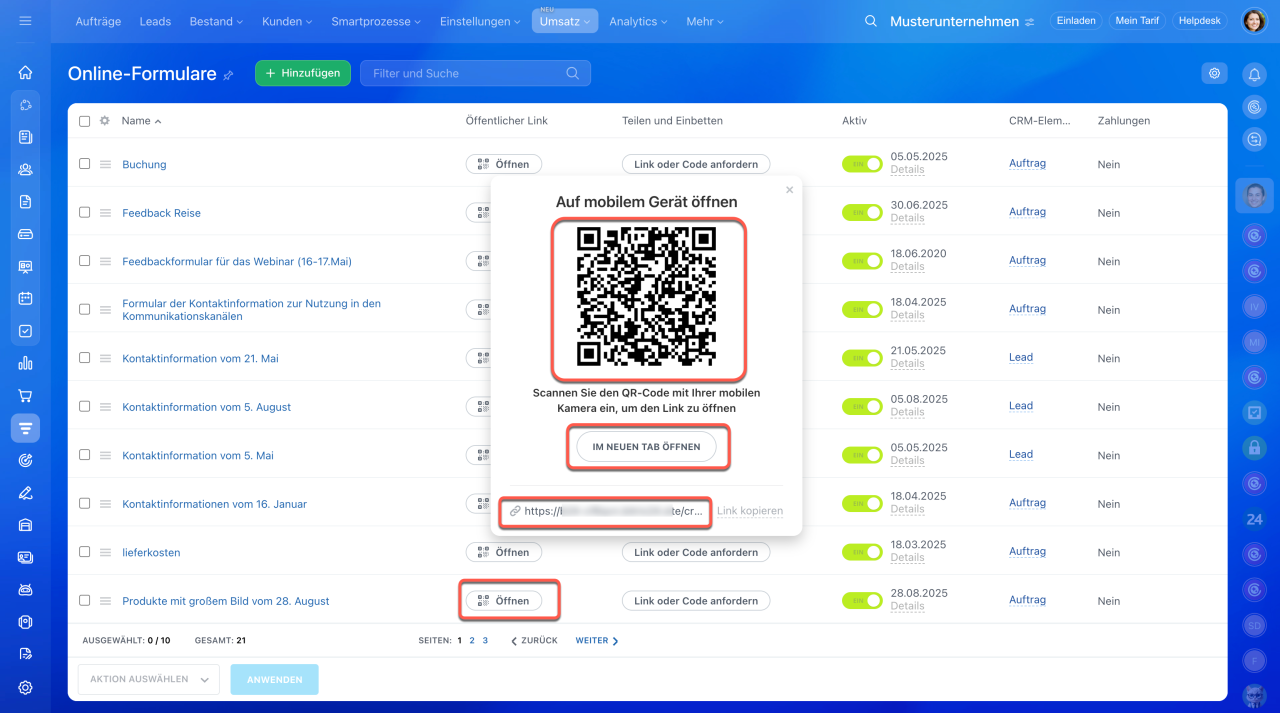The height and width of the screenshot is (713, 1280).
Task: Open the lock icon in right panel
Action: (1254, 446)
